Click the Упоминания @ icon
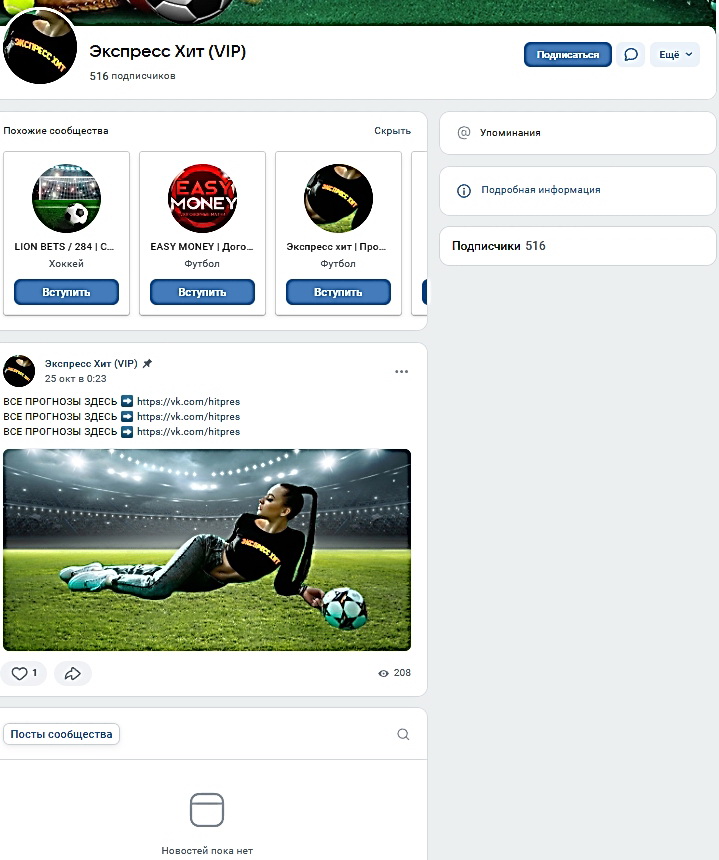Viewport: 719px width, 860px height. coord(464,133)
